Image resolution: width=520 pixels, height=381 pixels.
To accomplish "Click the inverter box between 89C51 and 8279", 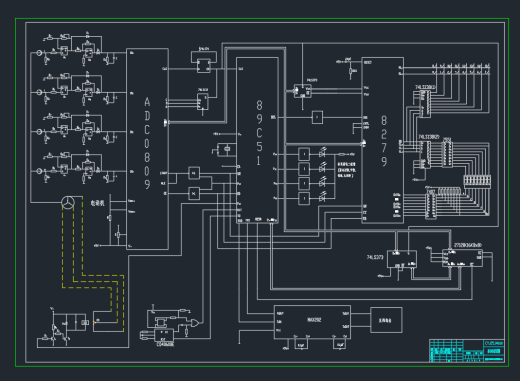I will tap(317, 117).
